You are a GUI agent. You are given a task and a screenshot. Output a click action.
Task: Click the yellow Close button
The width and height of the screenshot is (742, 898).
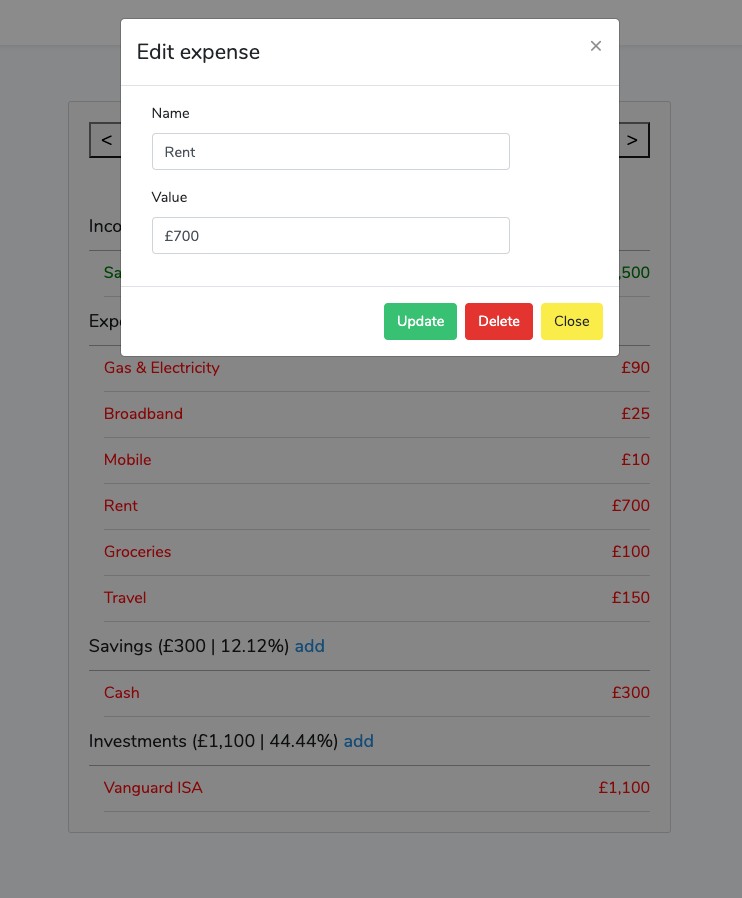coord(571,321)
